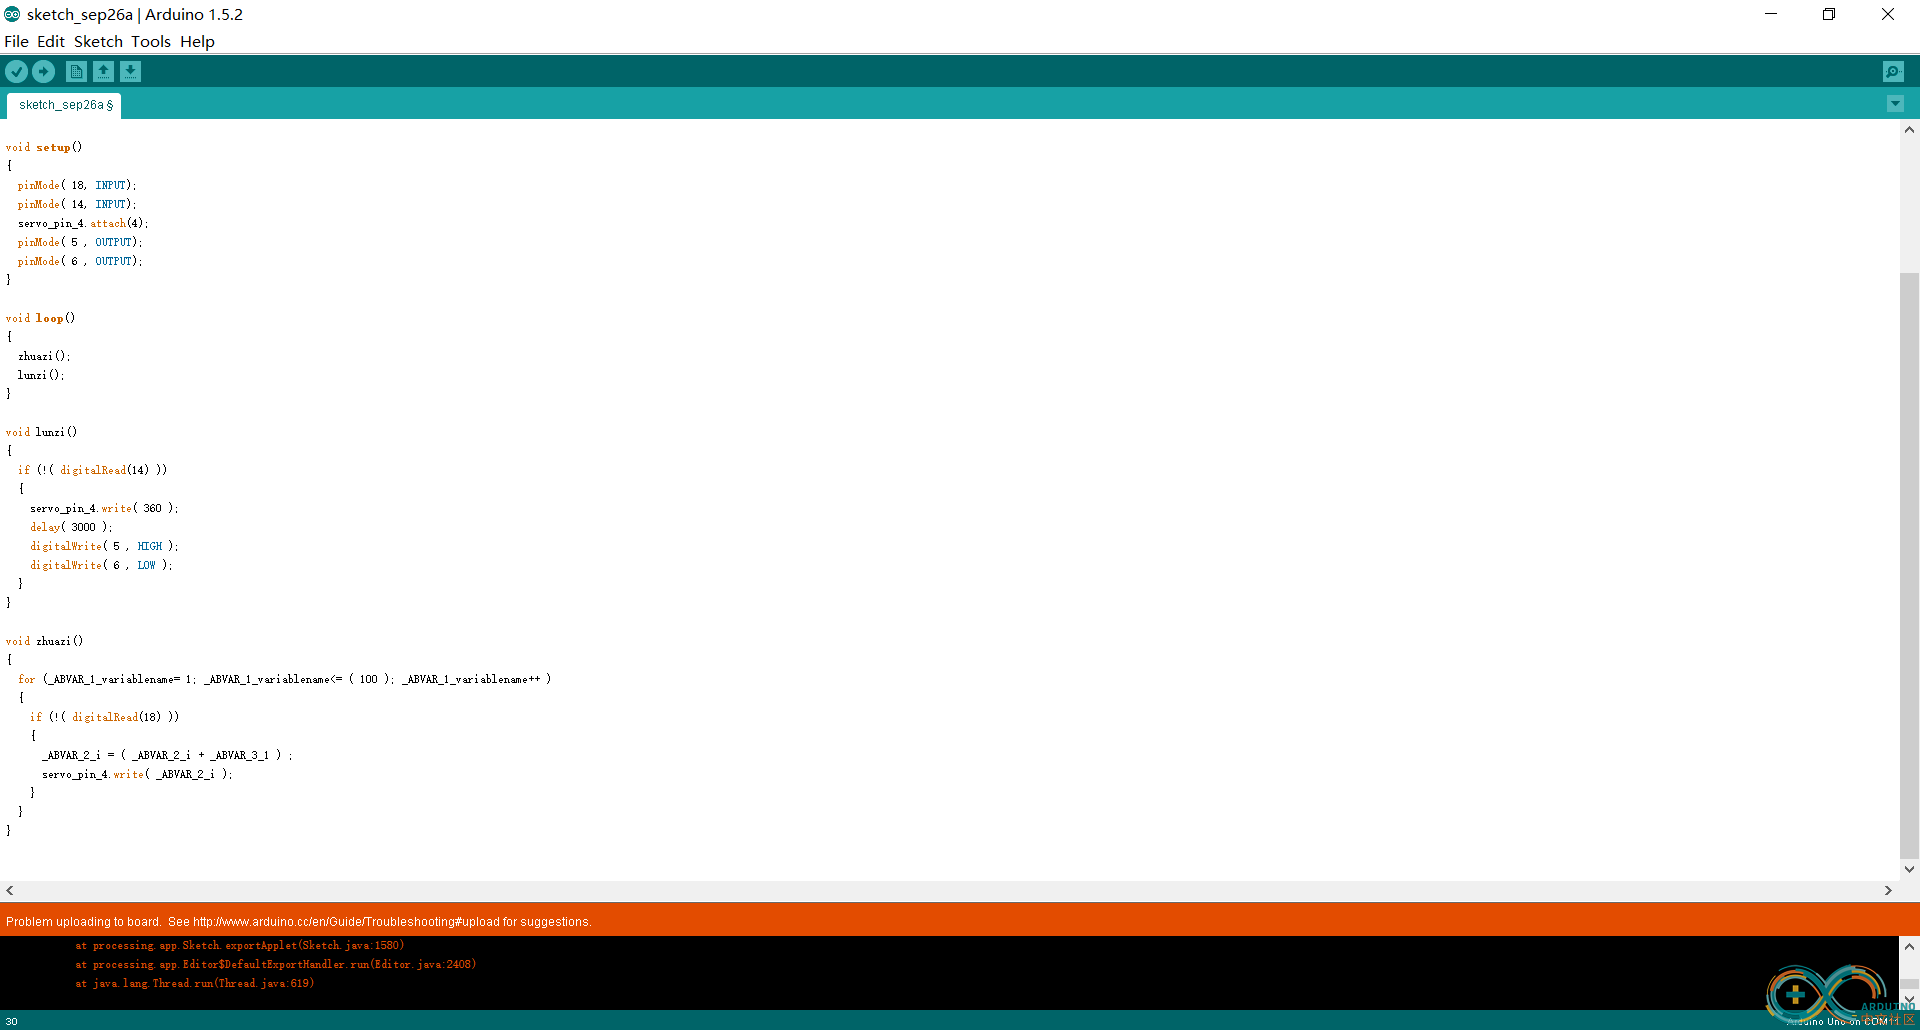Click the console scroll up arrow

(x=1909, y=946)
